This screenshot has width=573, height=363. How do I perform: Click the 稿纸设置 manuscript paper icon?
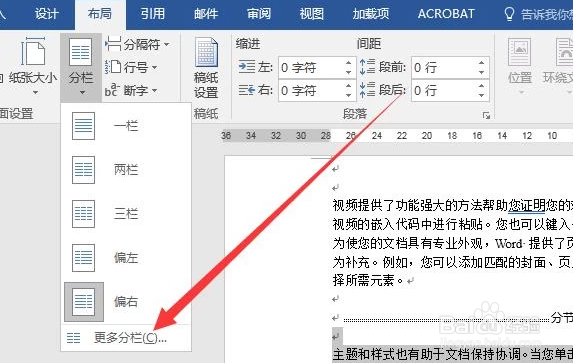206,53
